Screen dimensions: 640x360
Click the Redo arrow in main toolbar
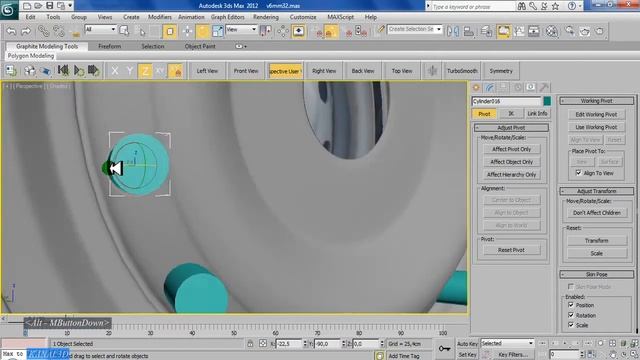pyautogui.click(x=26, y=31)
